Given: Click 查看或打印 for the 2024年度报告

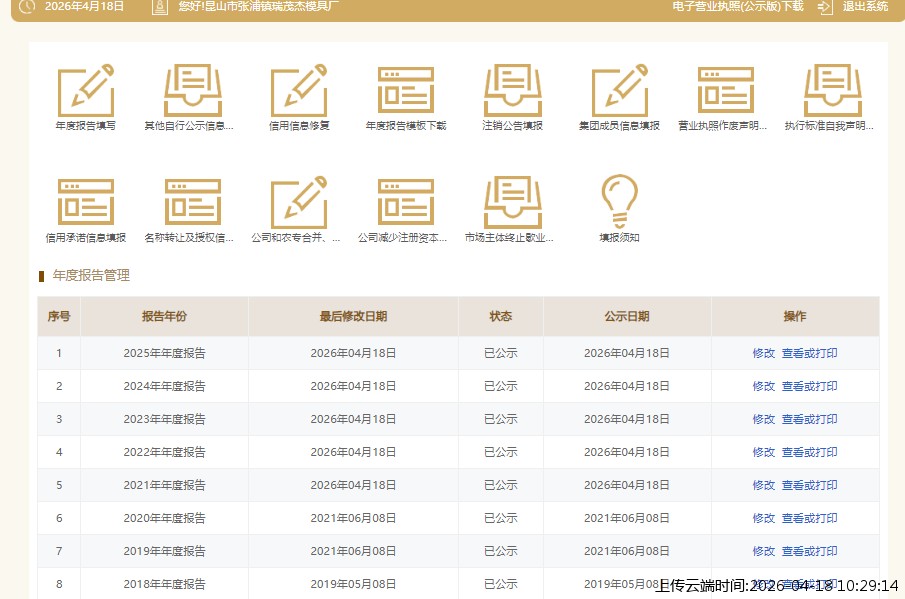Looking at the screenshot, I should [809, 386].
